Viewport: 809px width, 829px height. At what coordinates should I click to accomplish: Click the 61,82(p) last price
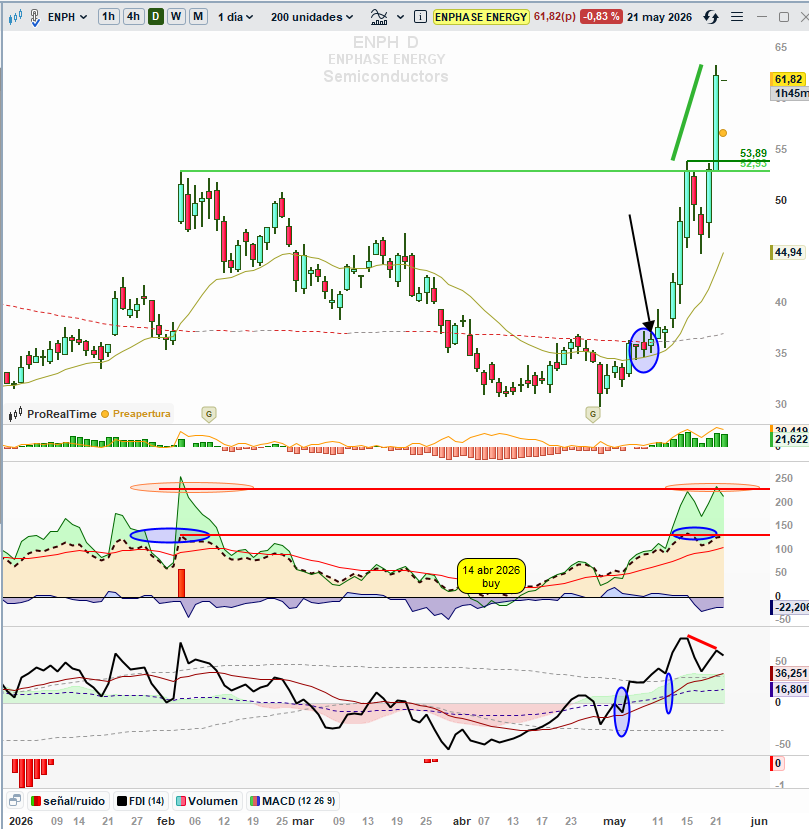555,16
